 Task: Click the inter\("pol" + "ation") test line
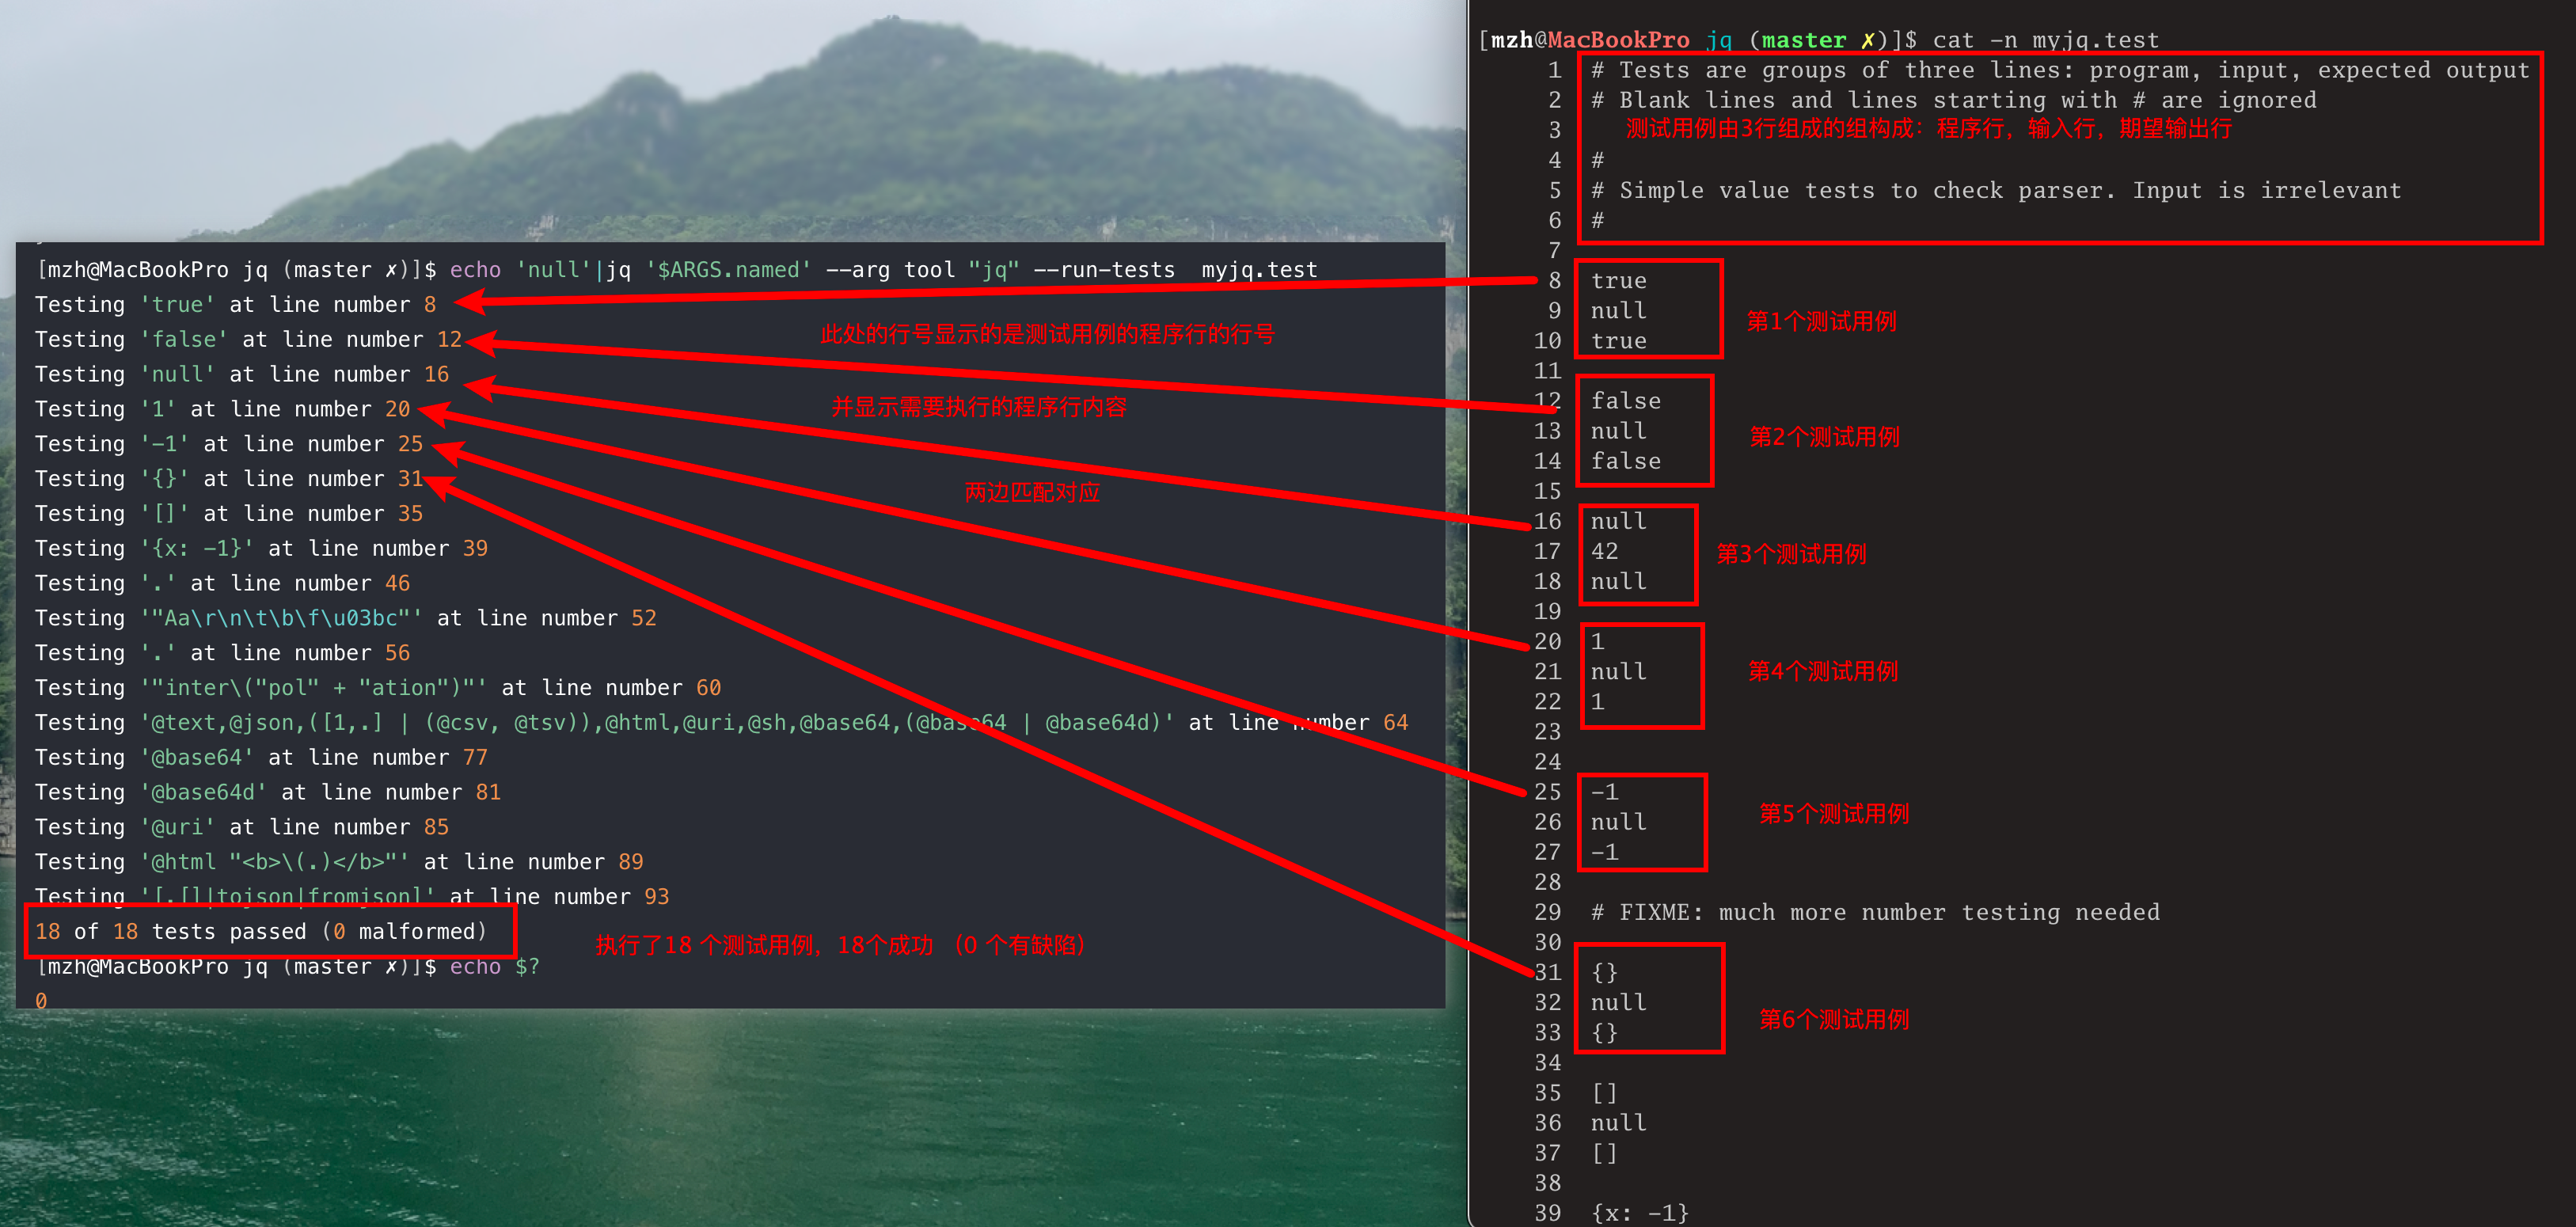click(378, 688)
